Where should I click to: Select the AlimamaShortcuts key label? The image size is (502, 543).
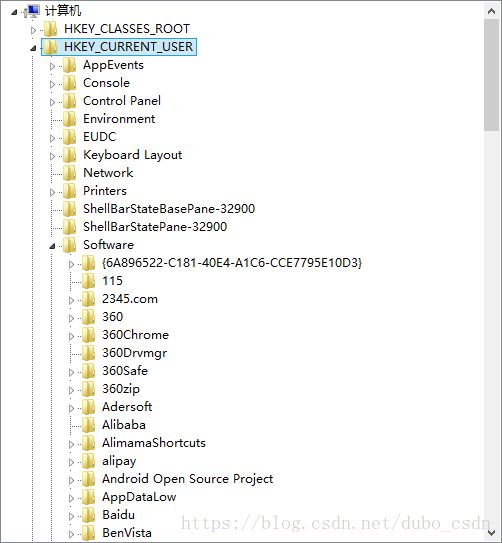click(x=154, y=443)
